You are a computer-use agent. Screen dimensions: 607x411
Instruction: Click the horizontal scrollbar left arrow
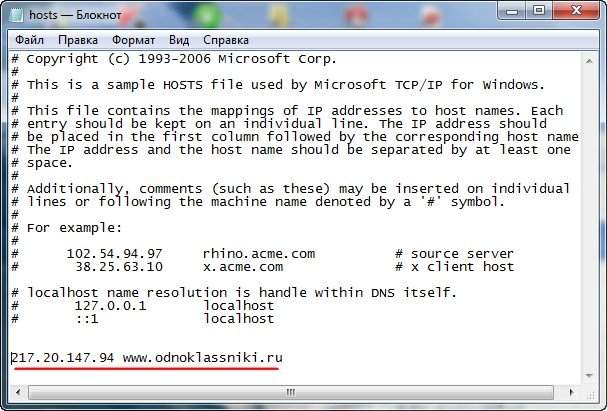pos(18,392)
